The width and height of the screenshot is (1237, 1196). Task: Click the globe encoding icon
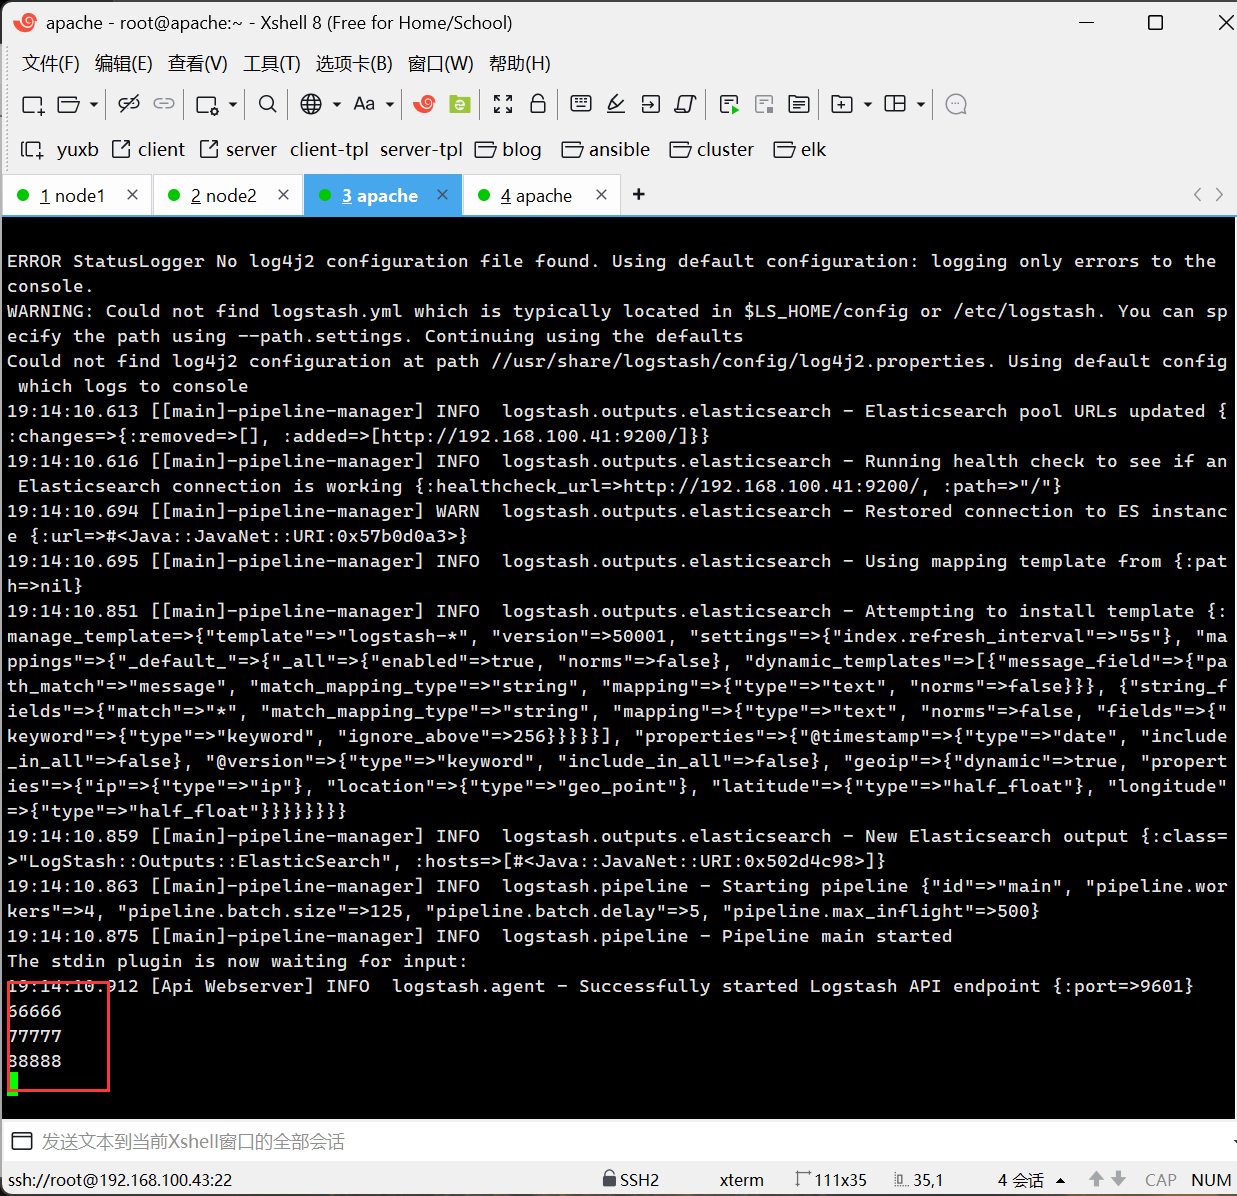tap(311, 104)
